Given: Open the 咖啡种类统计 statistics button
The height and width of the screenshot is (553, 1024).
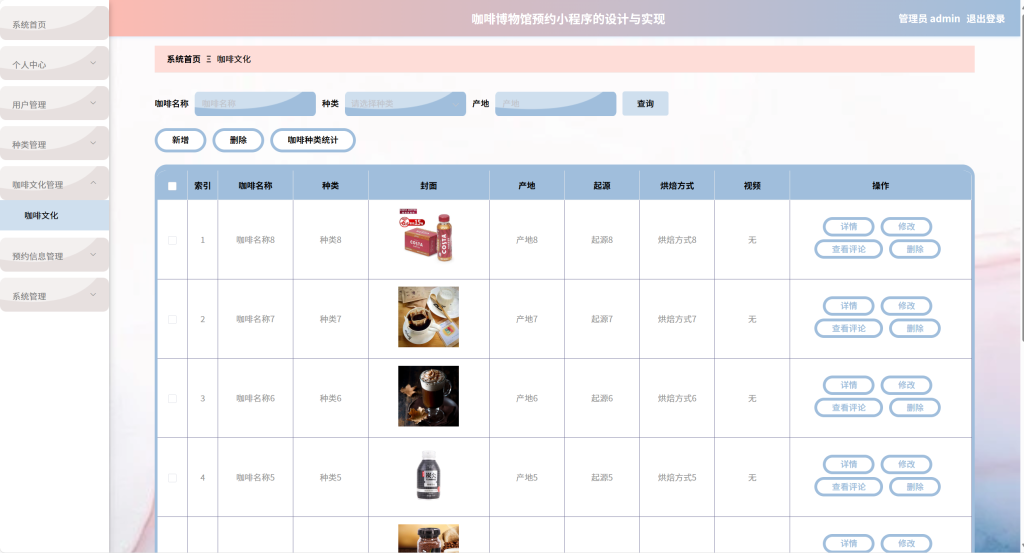Looking at the screenshot, I should pos(313,140).
